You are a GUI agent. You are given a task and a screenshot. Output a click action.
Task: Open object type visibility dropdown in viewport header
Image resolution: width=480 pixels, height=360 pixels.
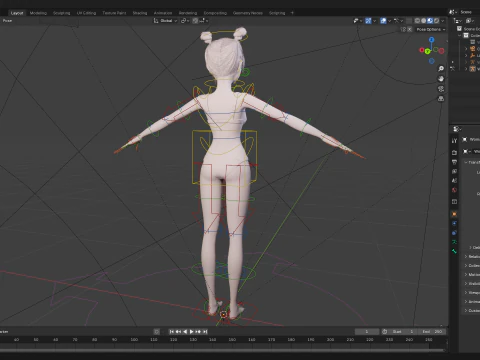358,21
